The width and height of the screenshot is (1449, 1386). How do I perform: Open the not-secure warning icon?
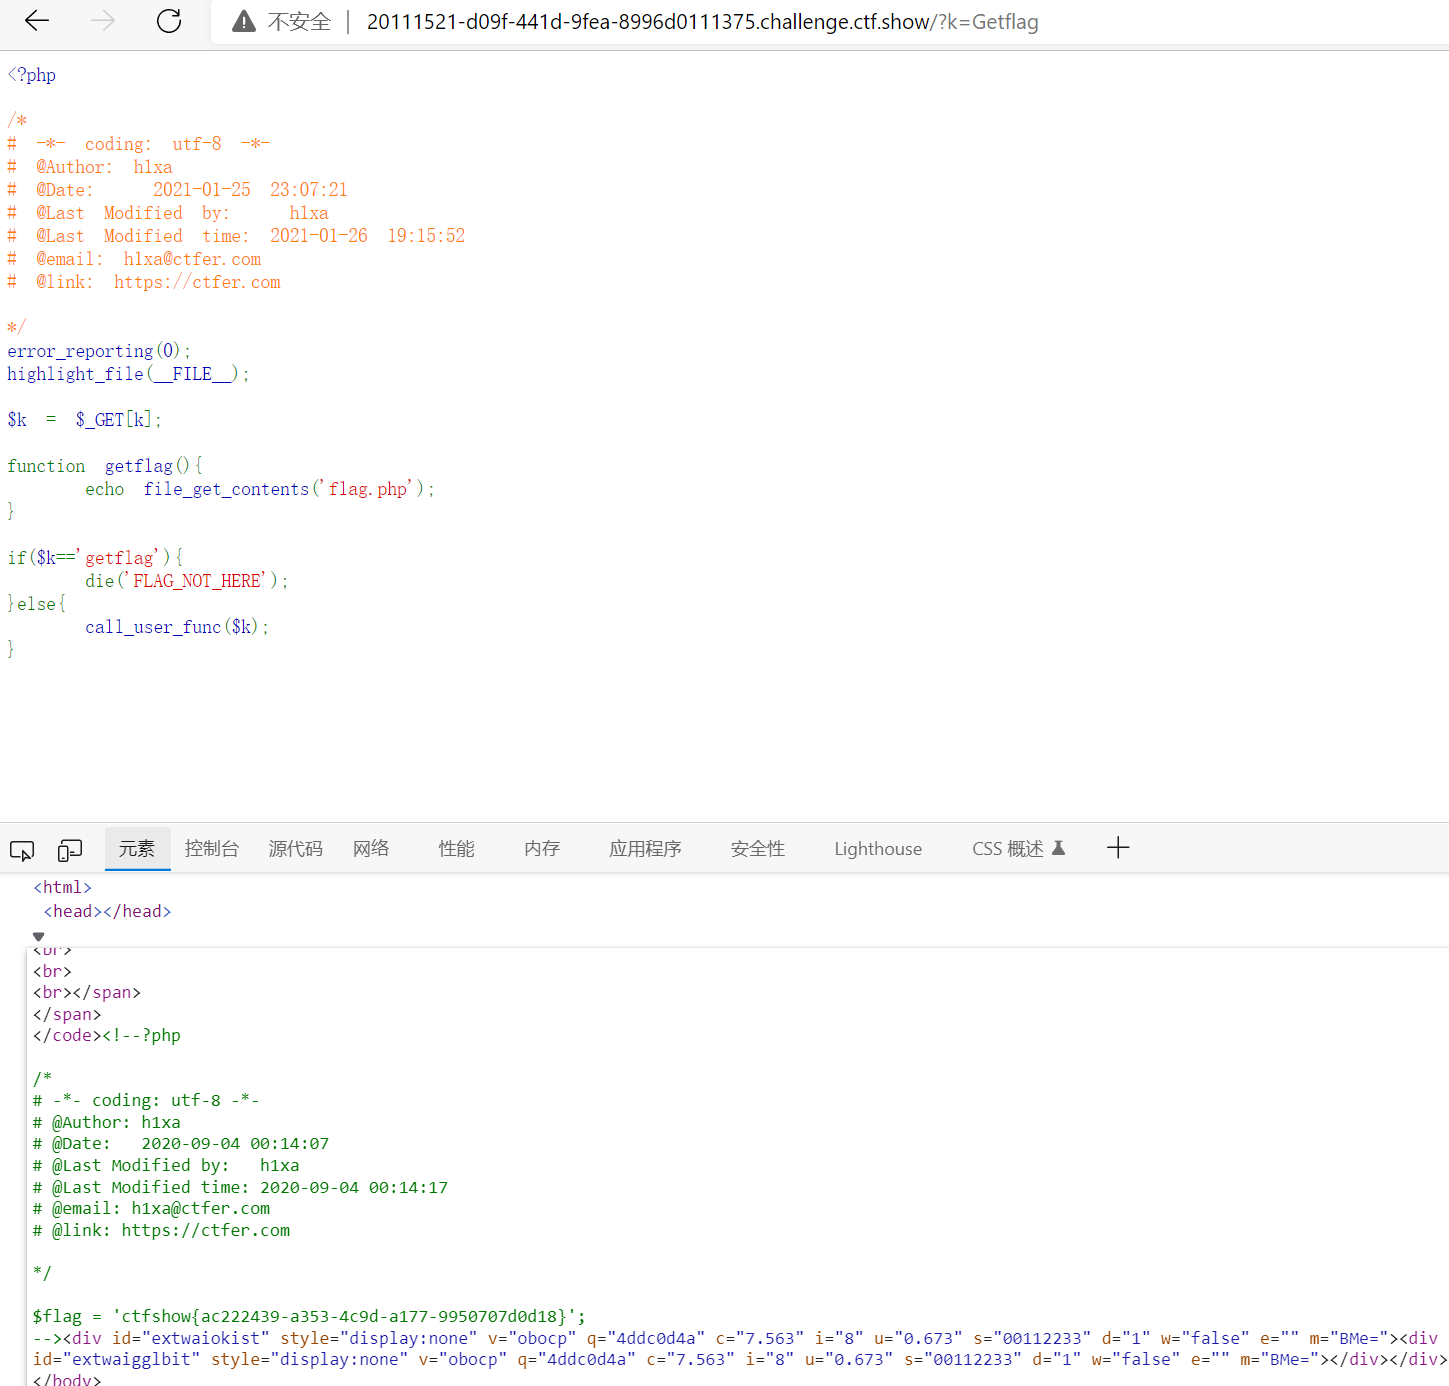[244, 21]
